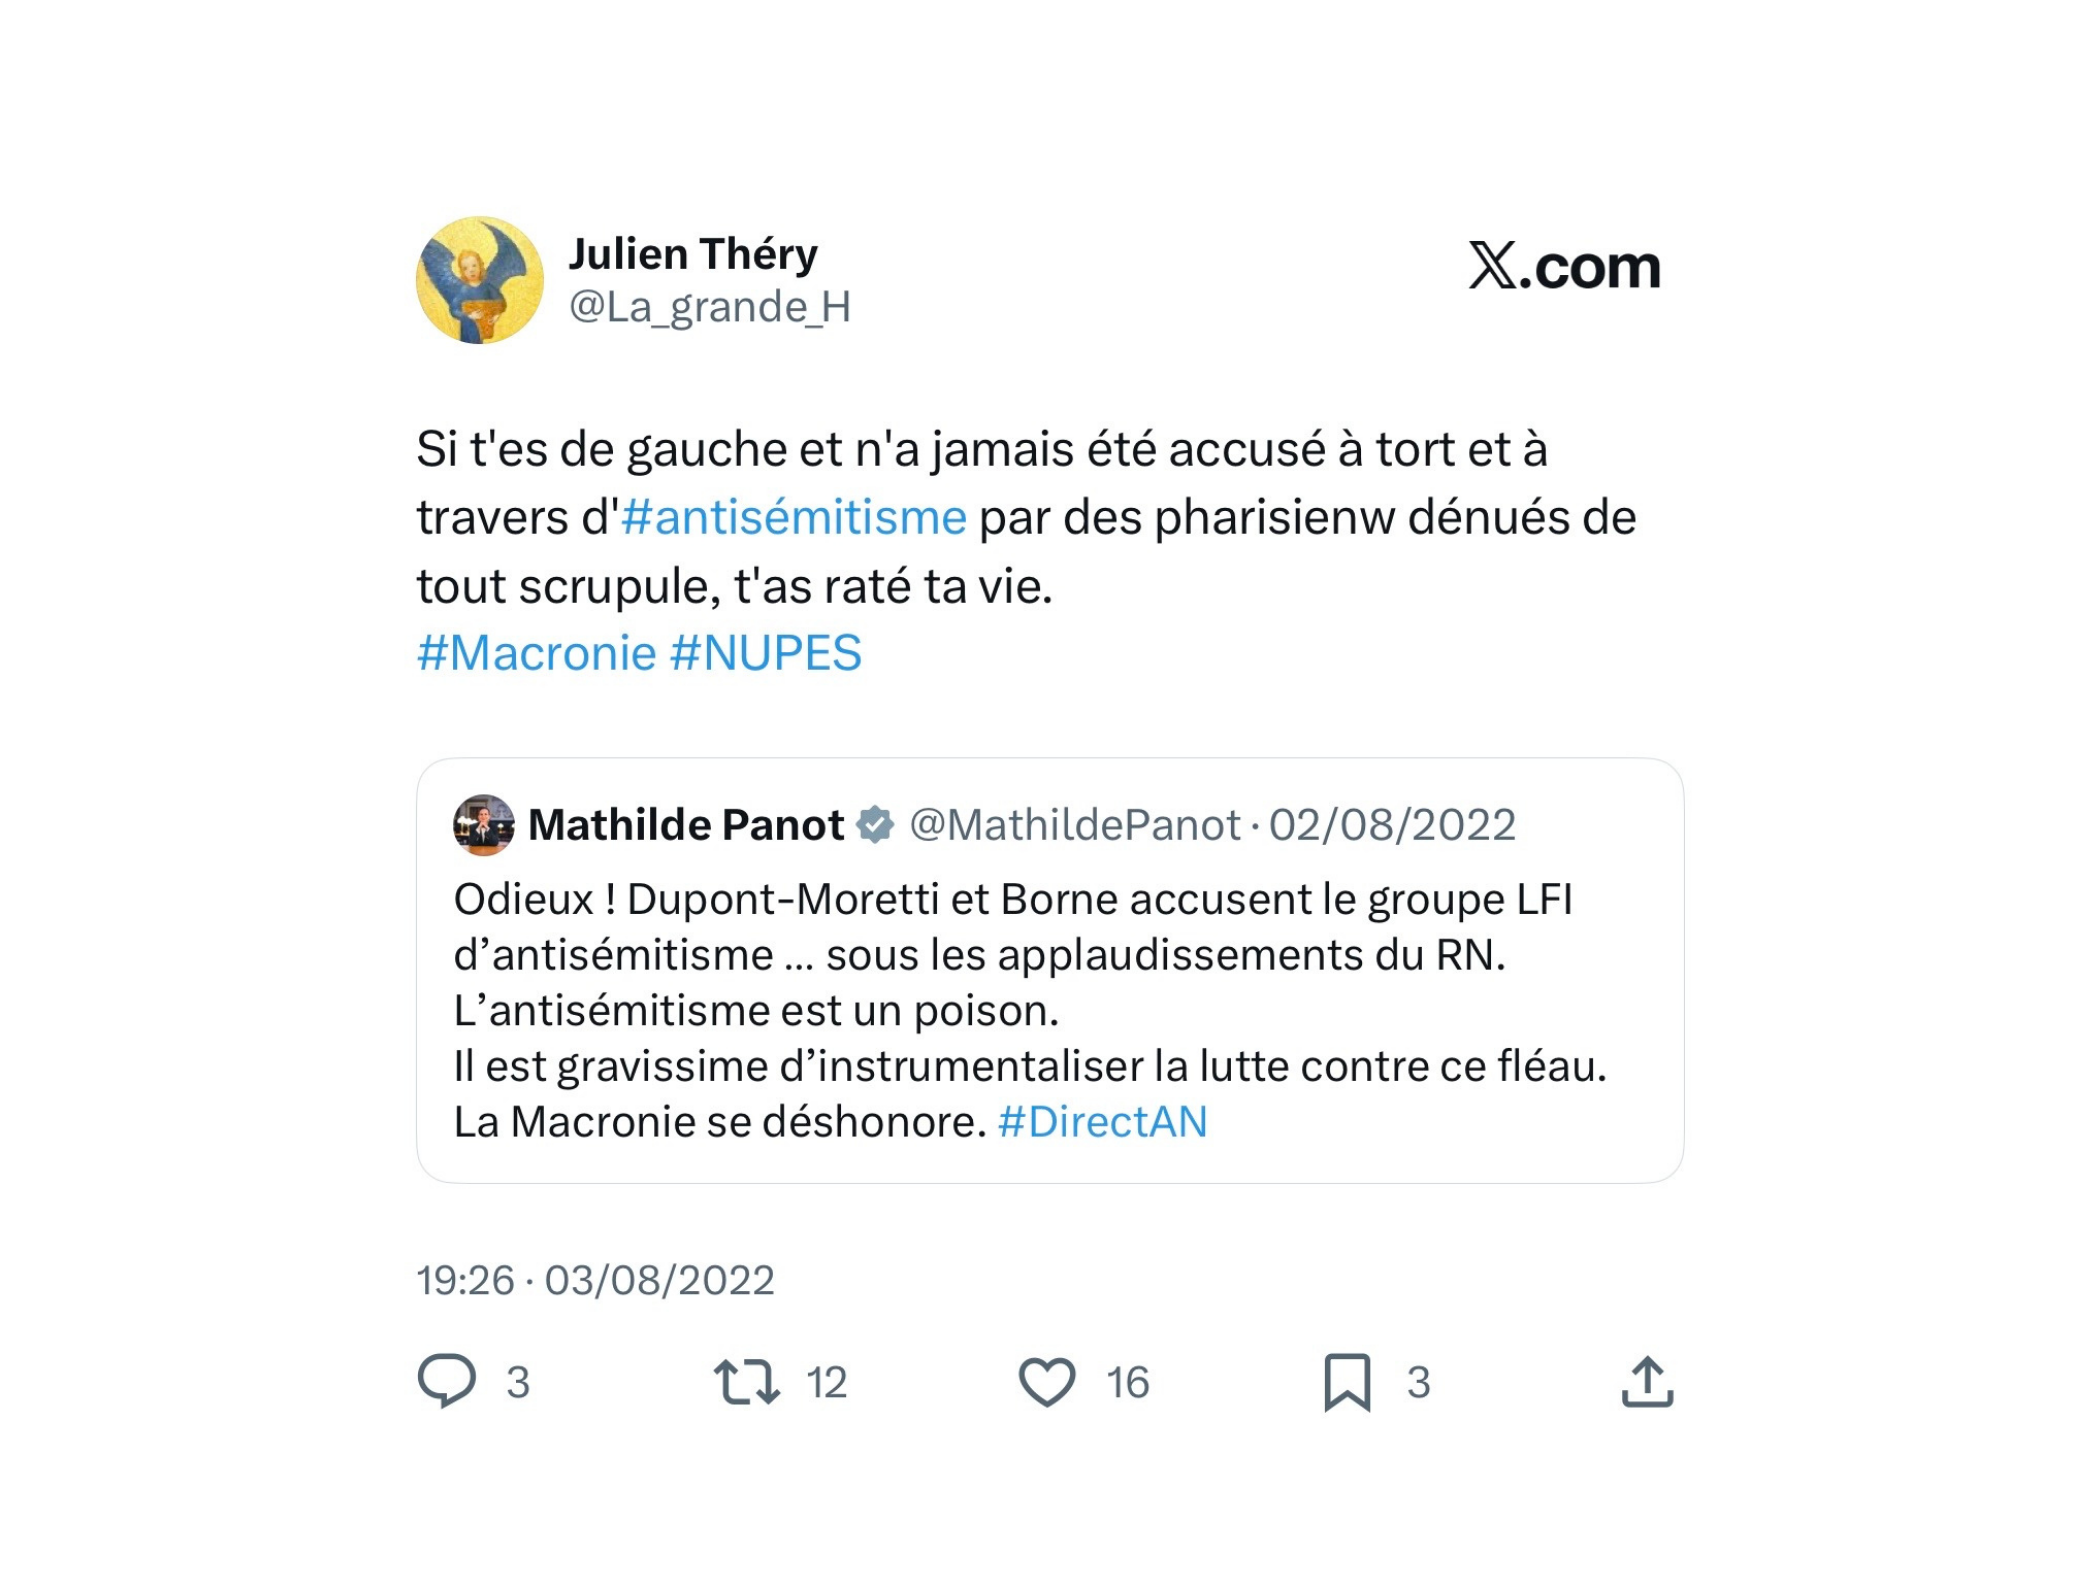2100x1575 pixels.
Task: Open the #antisémitisme hashtag
Action: pyautogui.click(x=794, y=518)
